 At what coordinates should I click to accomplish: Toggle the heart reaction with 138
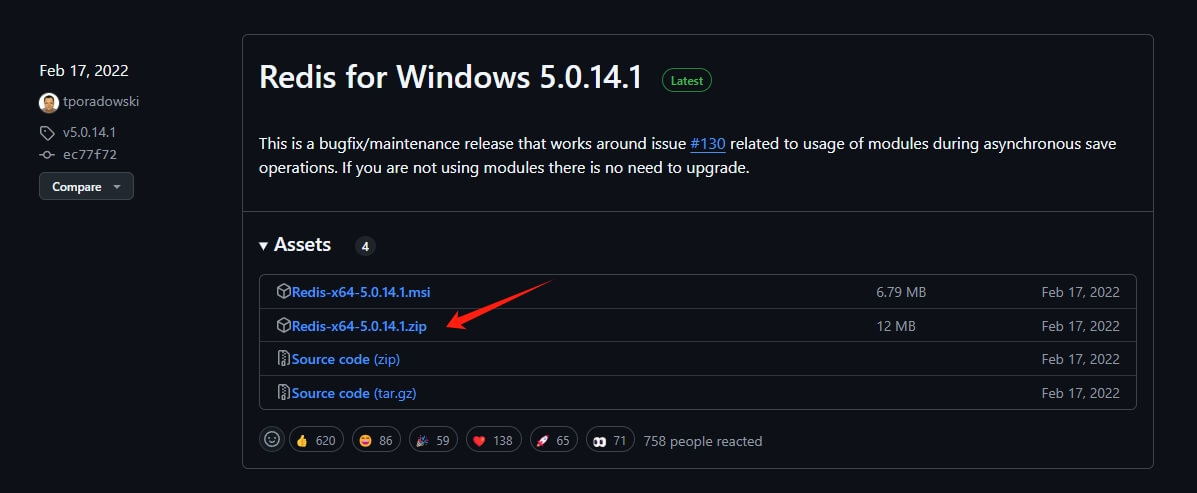(x=493, y=440)
